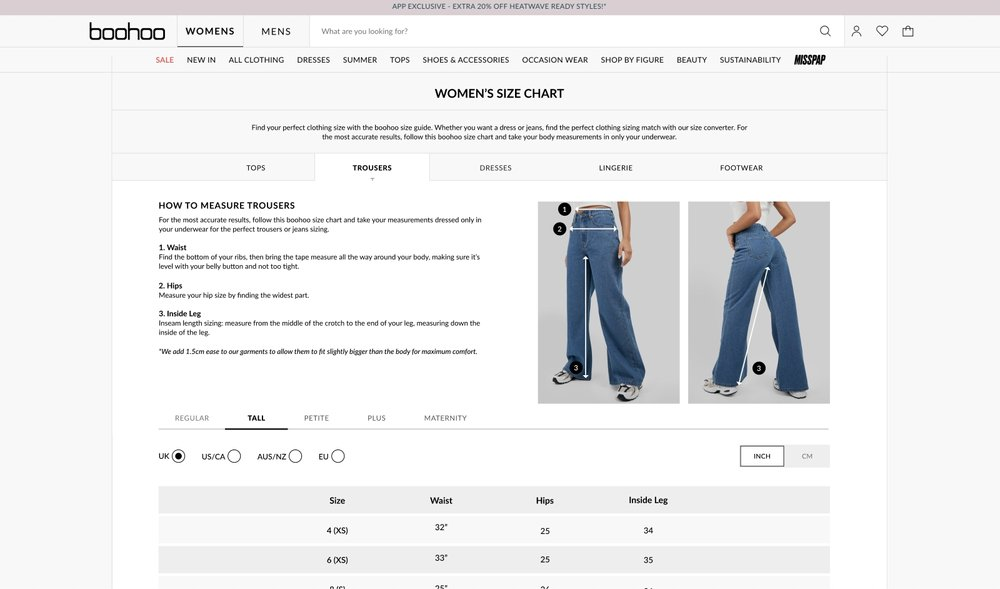Switch to the Petite fit tab
The width and height of the screenshot is (1000, 589).
316,418
